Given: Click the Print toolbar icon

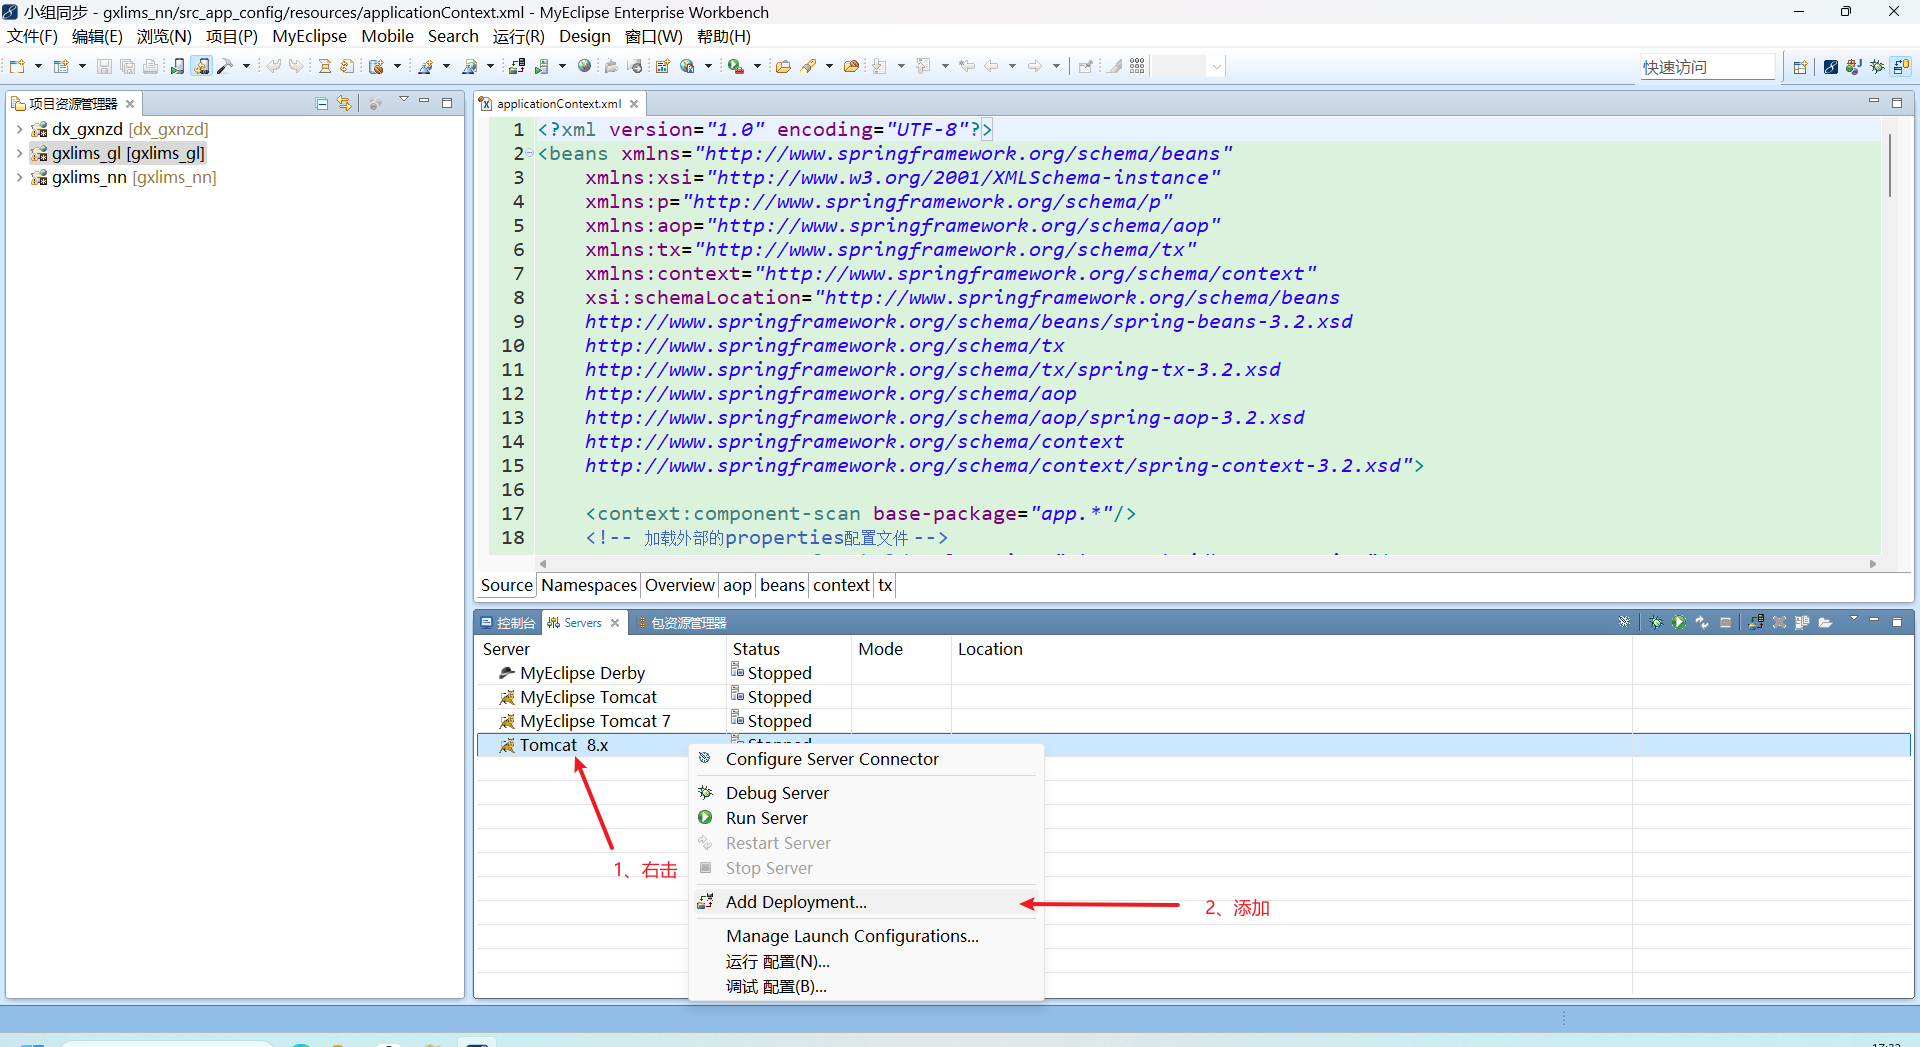Looking at the screenshot, I should click(150, 66).
